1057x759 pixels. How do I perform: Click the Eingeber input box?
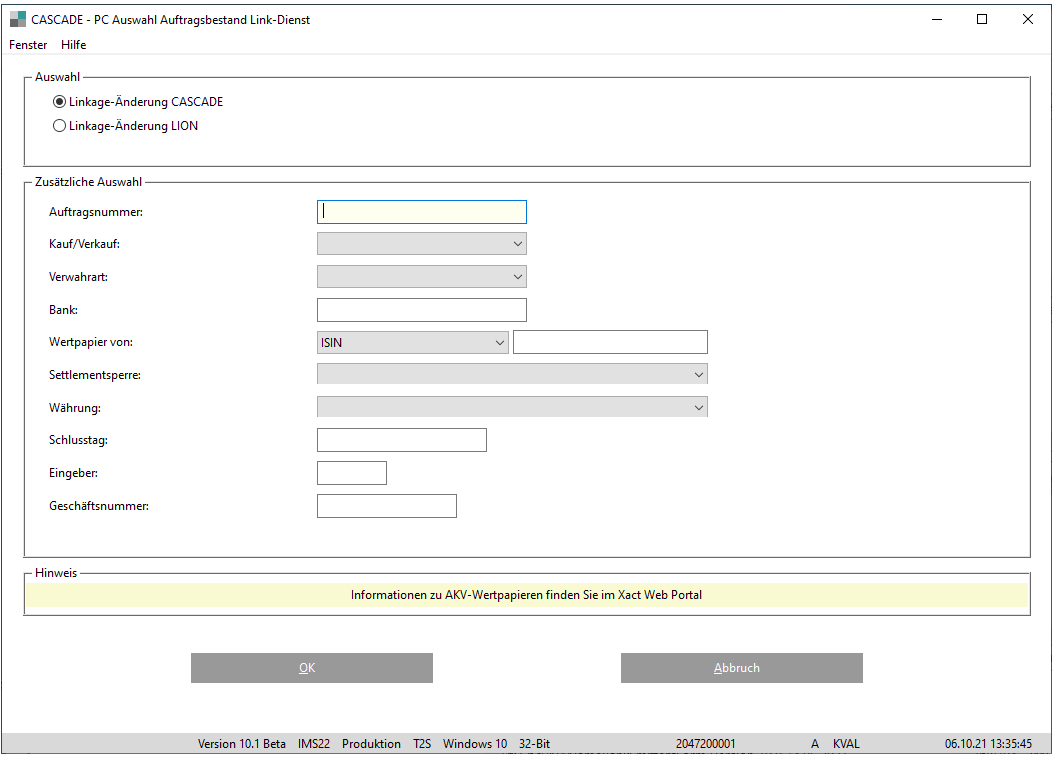coord(351,473)
